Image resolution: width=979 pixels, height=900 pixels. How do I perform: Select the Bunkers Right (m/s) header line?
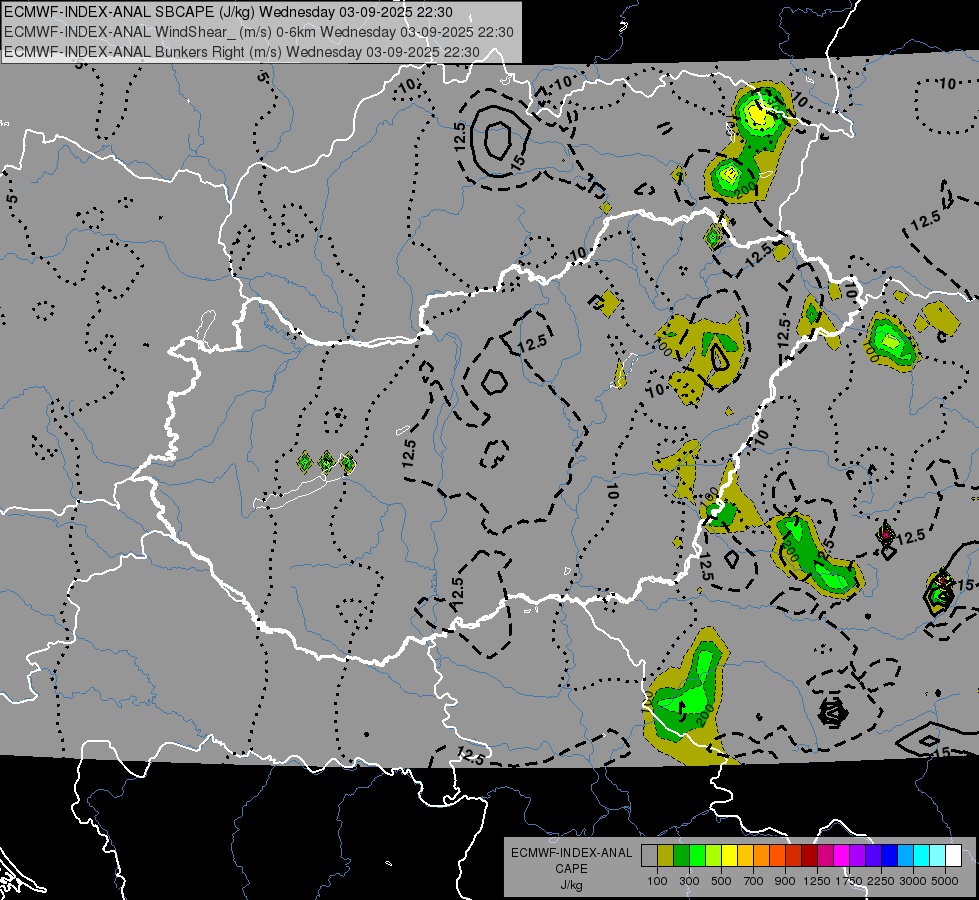(242, 52)
